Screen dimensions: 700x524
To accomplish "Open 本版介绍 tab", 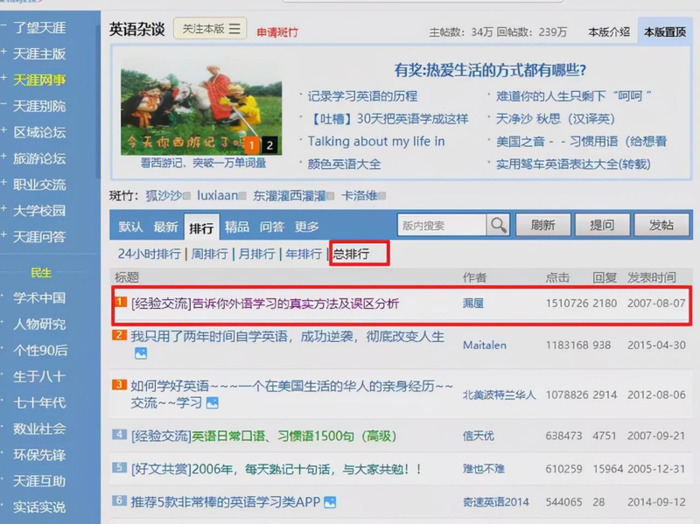I will pyautogui.click(x=609, y=32).
